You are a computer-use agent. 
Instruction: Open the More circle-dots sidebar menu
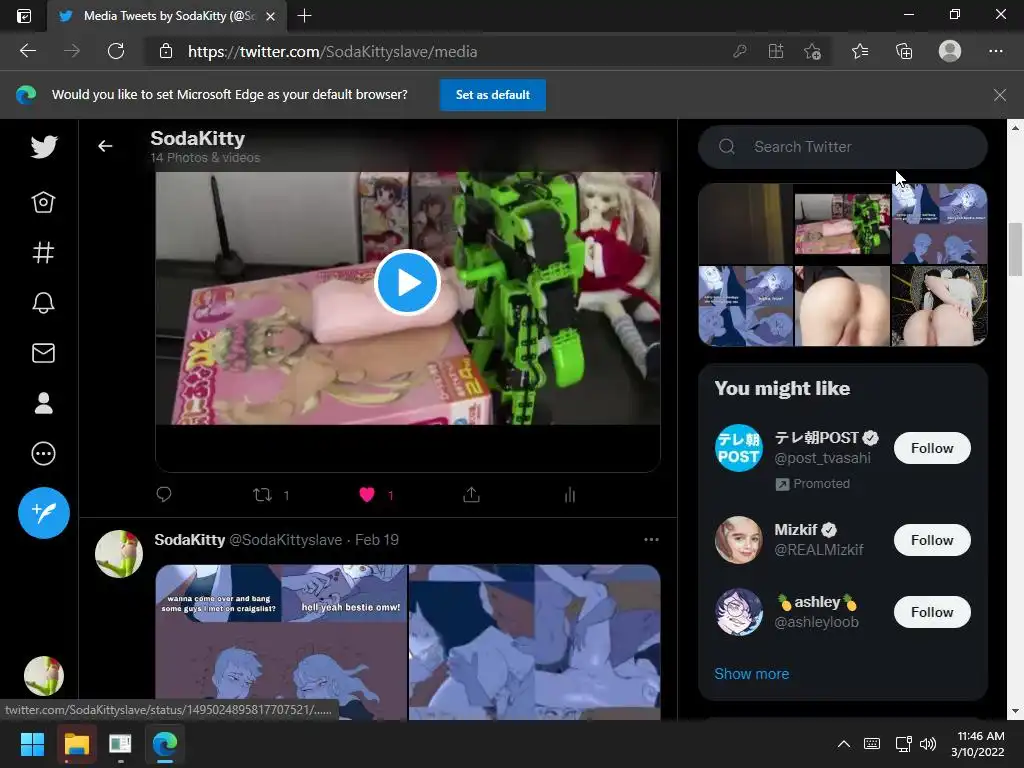(x=43, y=453)
